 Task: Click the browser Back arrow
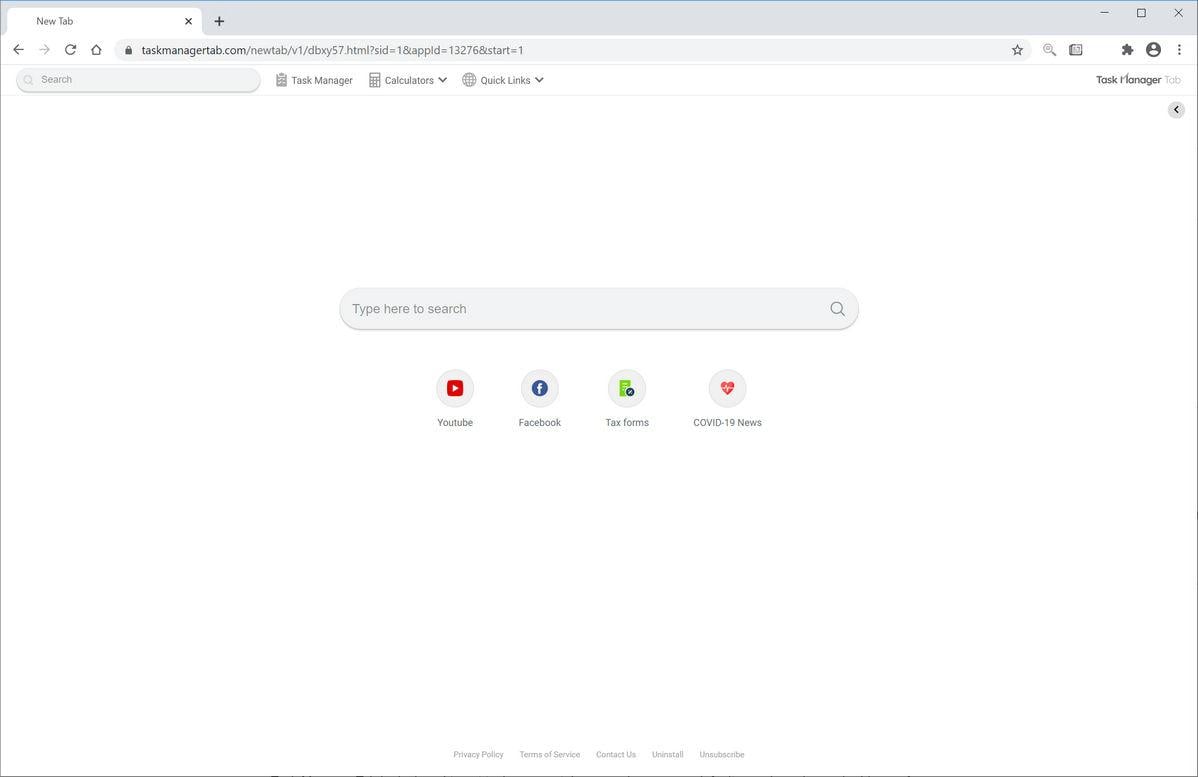pos(18,50)
